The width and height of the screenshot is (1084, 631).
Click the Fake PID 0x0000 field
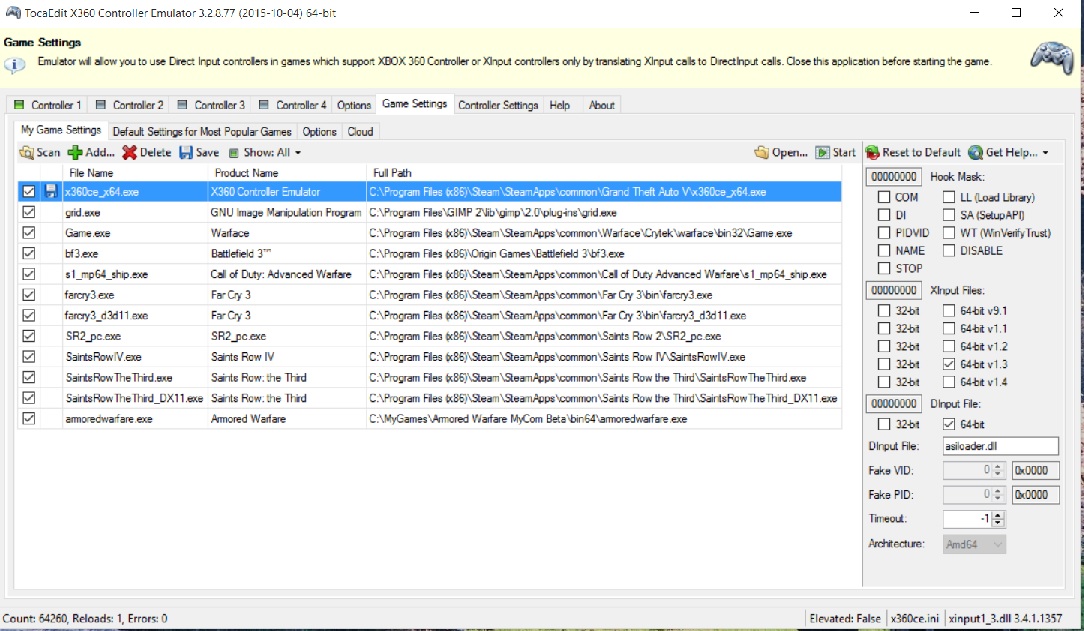pyautogui.click(x=1036, y=495)
